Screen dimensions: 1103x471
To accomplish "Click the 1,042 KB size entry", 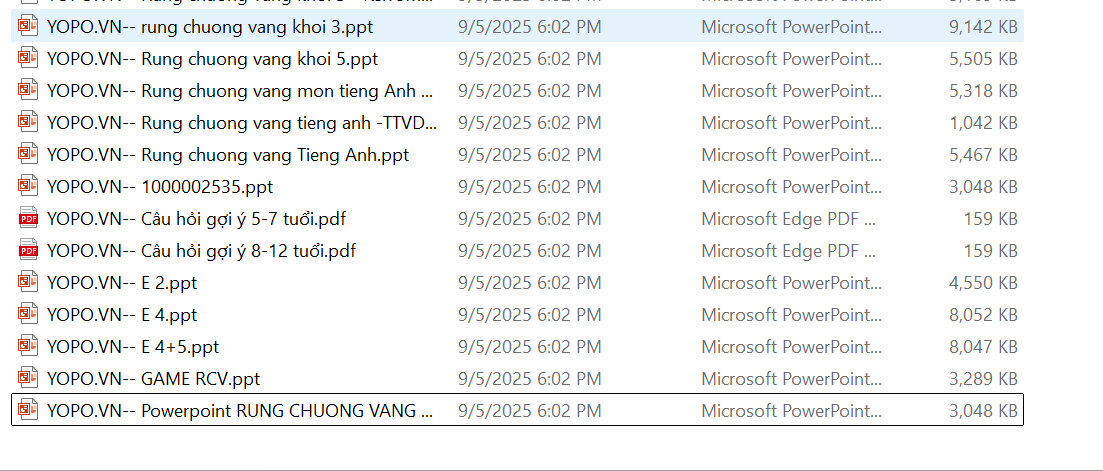I will point(982,123).
